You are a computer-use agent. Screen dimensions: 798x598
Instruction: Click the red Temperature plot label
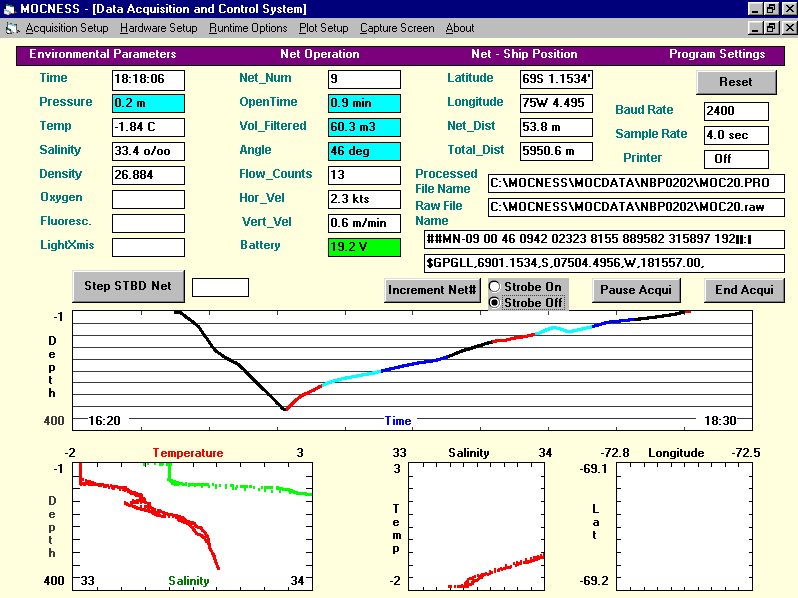188,453
